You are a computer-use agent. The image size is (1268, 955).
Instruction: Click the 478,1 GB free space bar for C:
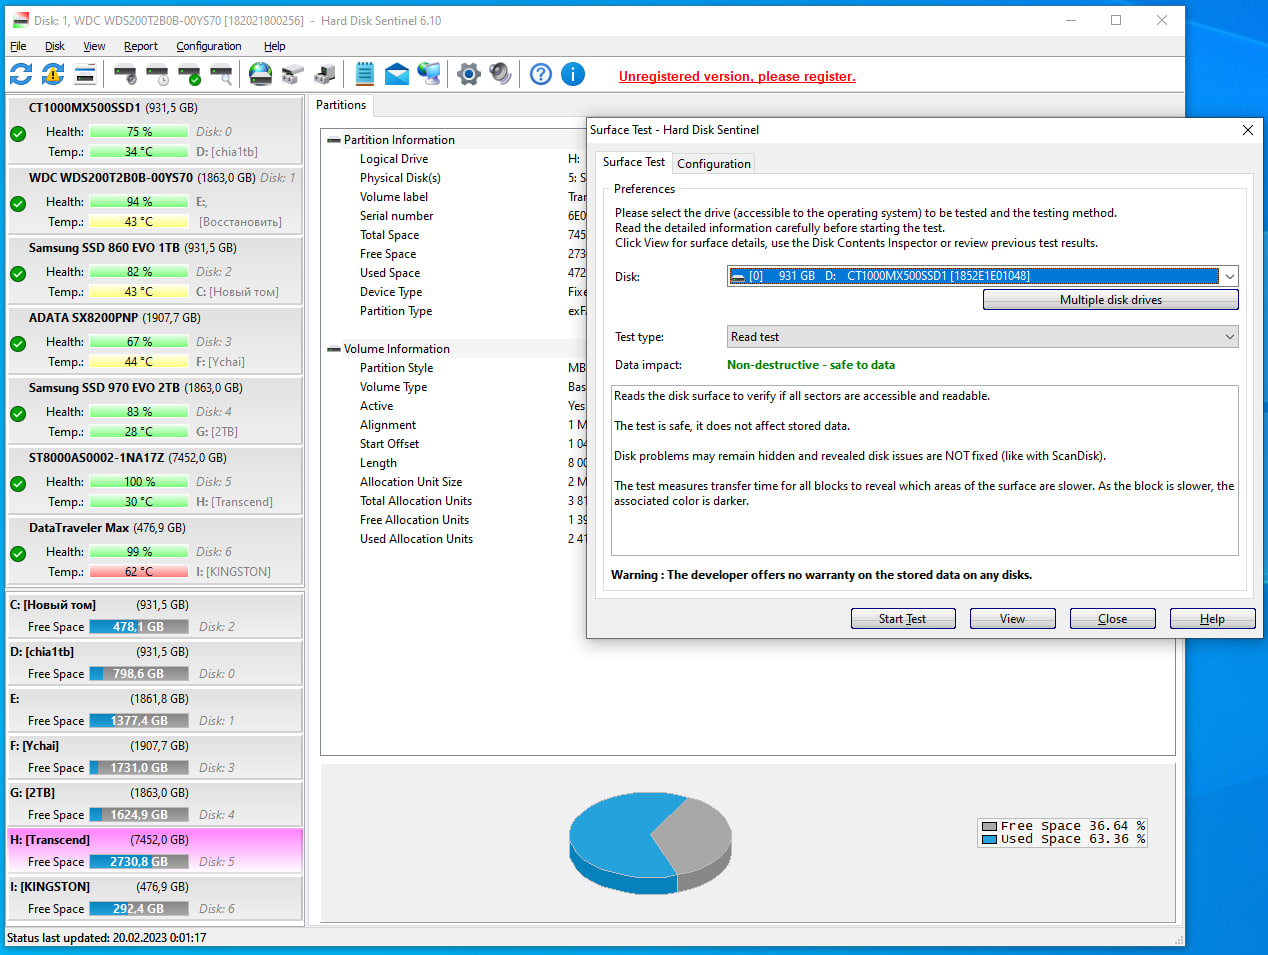pyautogui.click(x=139, y=627)
